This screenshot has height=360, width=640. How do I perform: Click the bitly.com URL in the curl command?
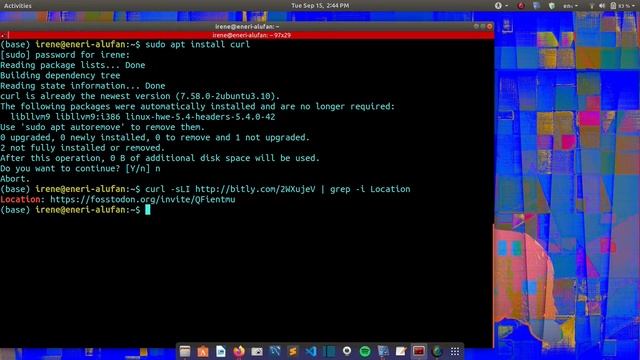click(255, 189)
